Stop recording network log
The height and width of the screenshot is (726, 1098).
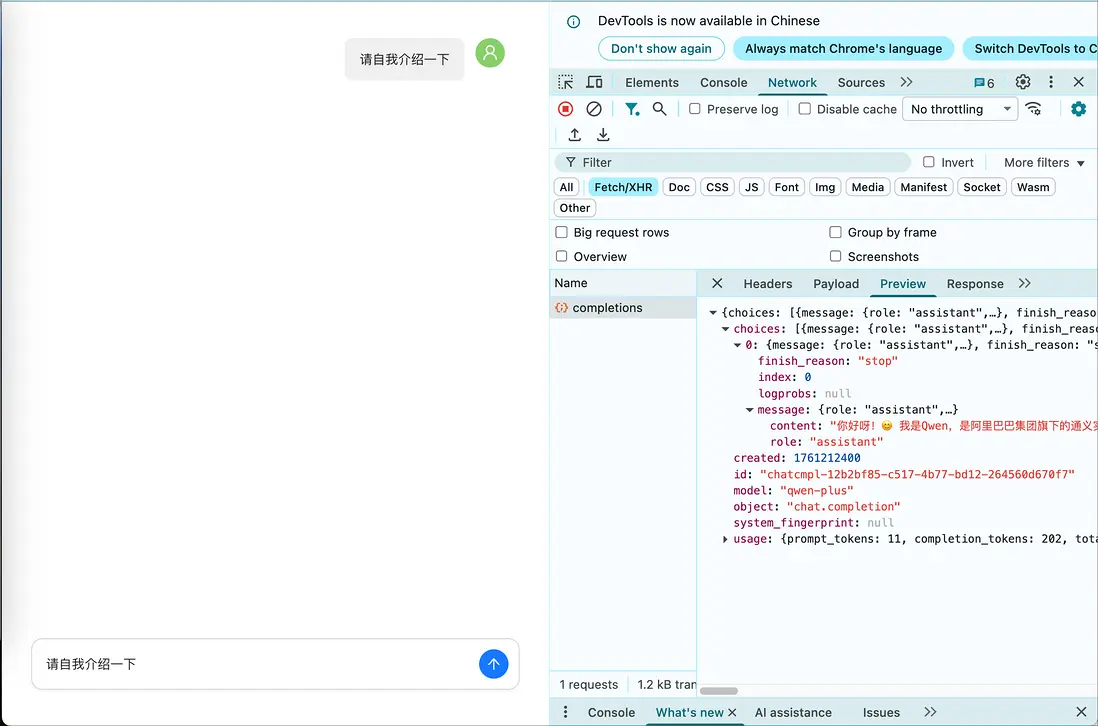[566, 109]
